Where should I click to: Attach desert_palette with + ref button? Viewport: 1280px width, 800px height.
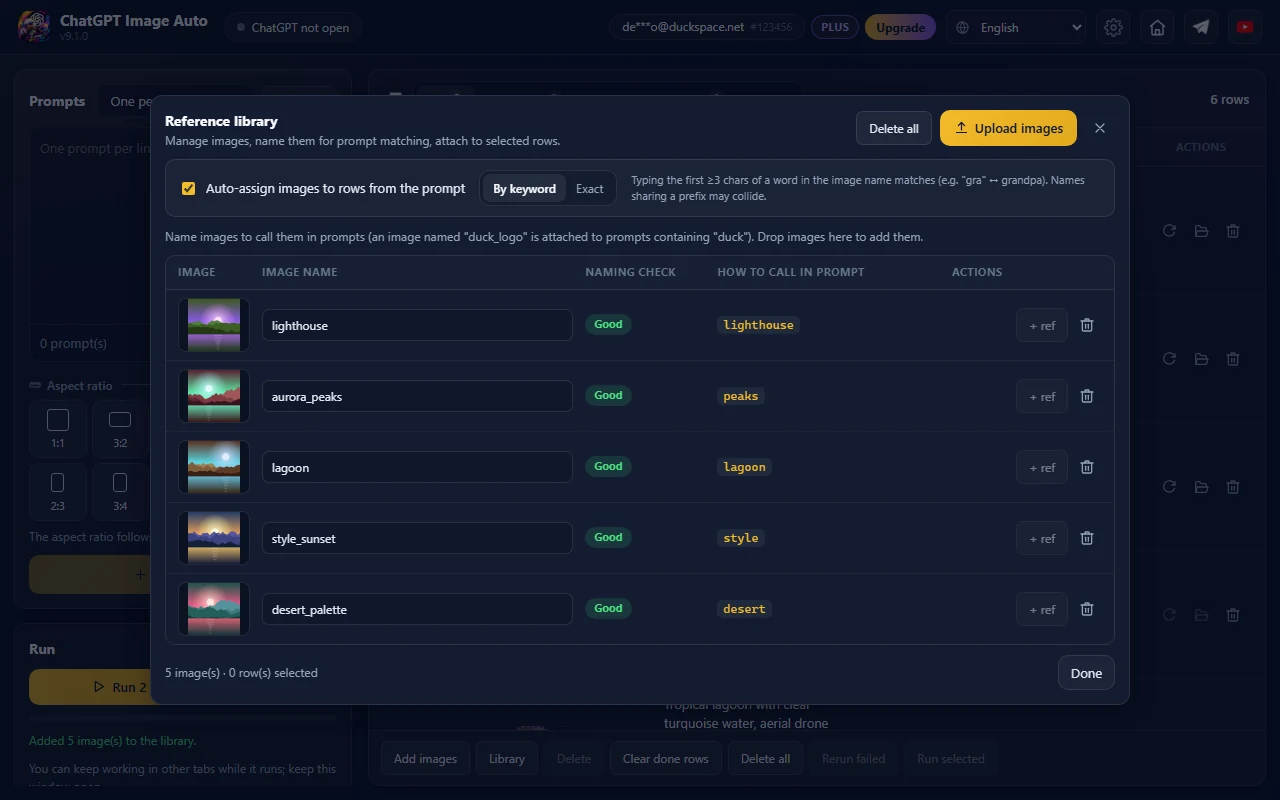[1042, 609]
